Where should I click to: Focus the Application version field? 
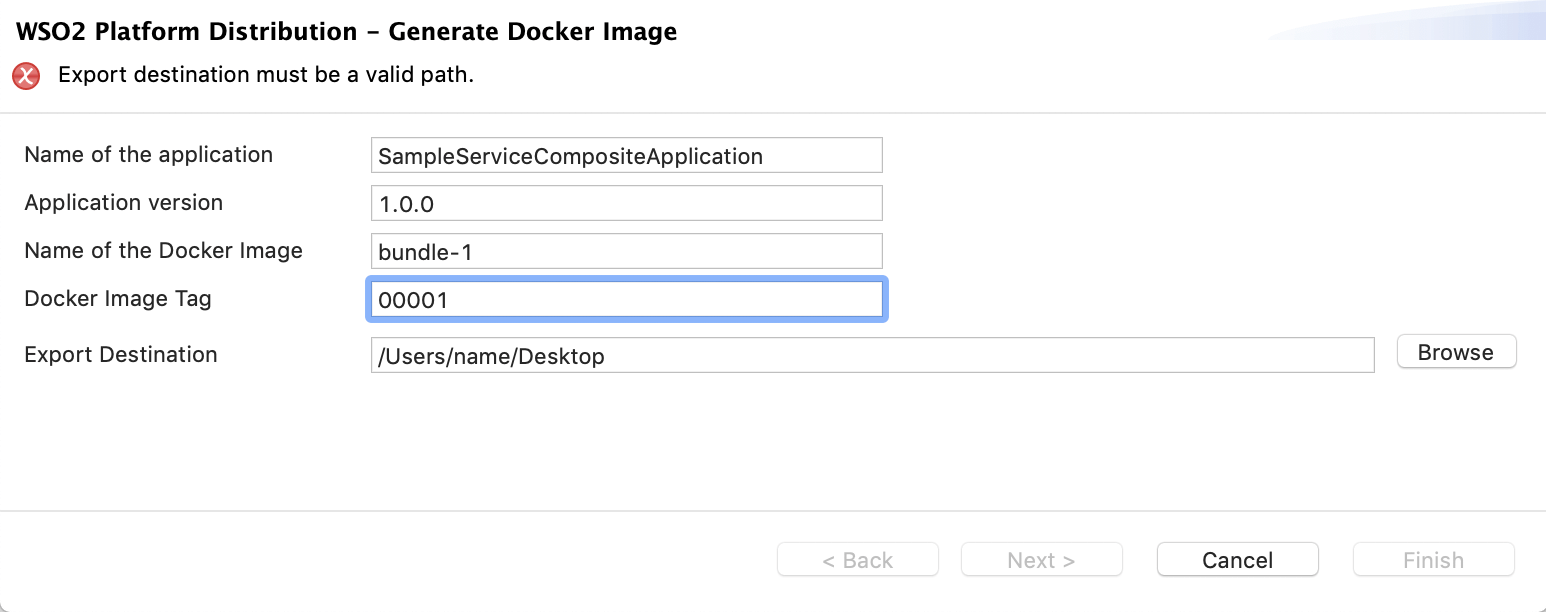[x=626, y=203]
